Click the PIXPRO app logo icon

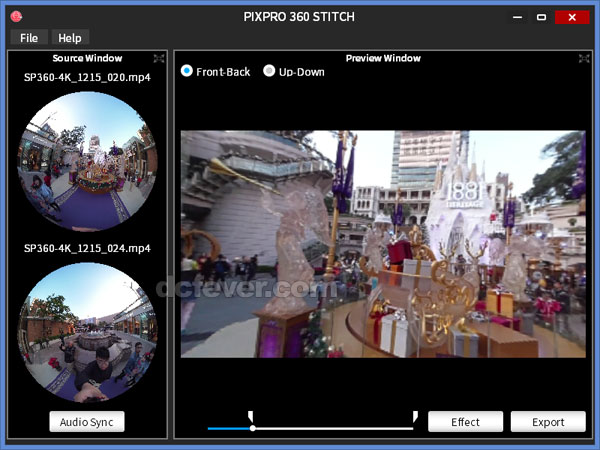(16, 16)
